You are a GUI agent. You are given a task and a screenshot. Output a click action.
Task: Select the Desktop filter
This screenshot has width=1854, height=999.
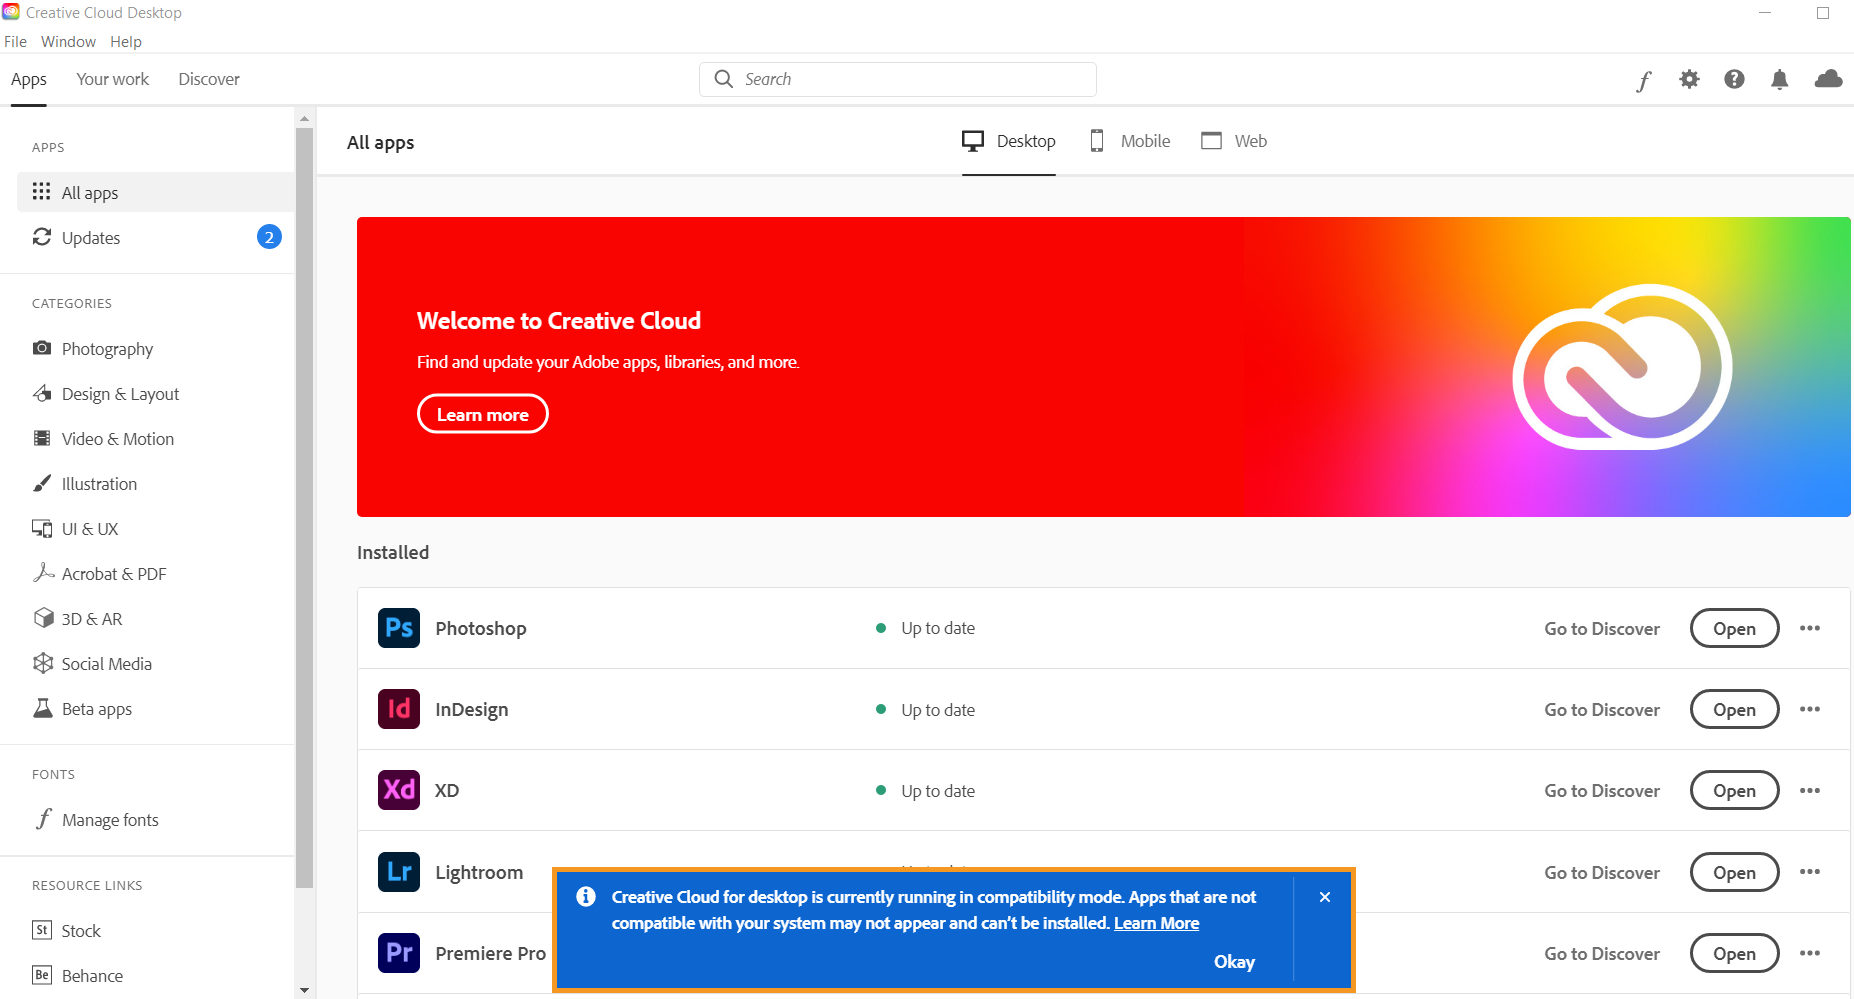[x=1008, y=141]
